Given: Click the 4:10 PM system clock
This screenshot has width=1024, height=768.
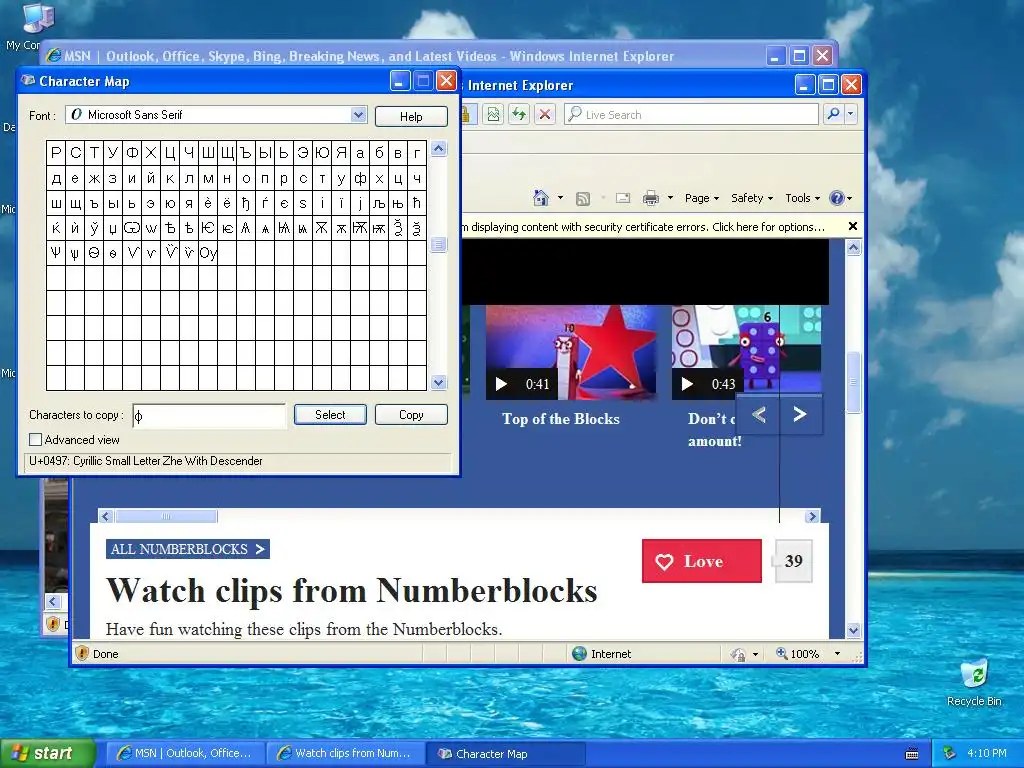Looking at the screenshot, I should 987,753.
